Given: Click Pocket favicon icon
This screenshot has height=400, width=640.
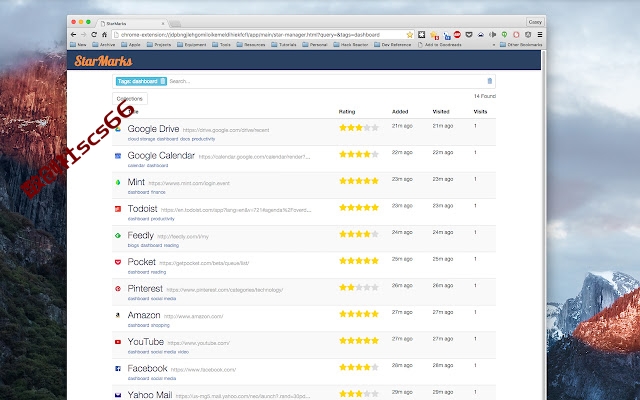Looking at the screenshot, I should pyautogui.click(x=118, y=262).
